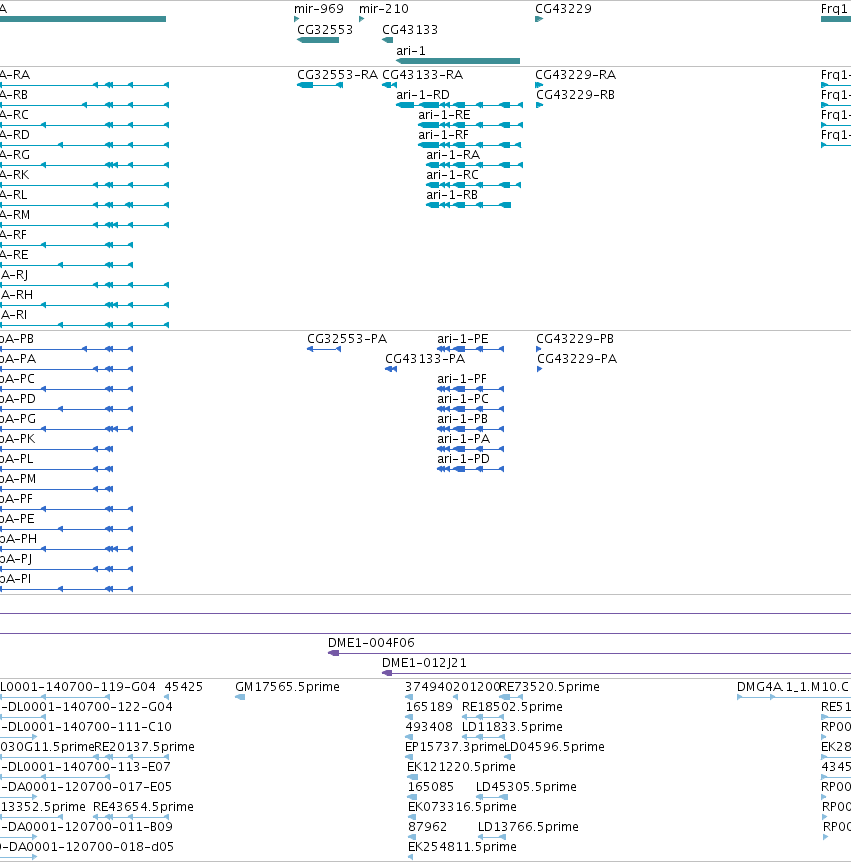The width and height of the screenshot is (851, 862).
Task: Select protein label ending in PM
Action: coord(18,479)
